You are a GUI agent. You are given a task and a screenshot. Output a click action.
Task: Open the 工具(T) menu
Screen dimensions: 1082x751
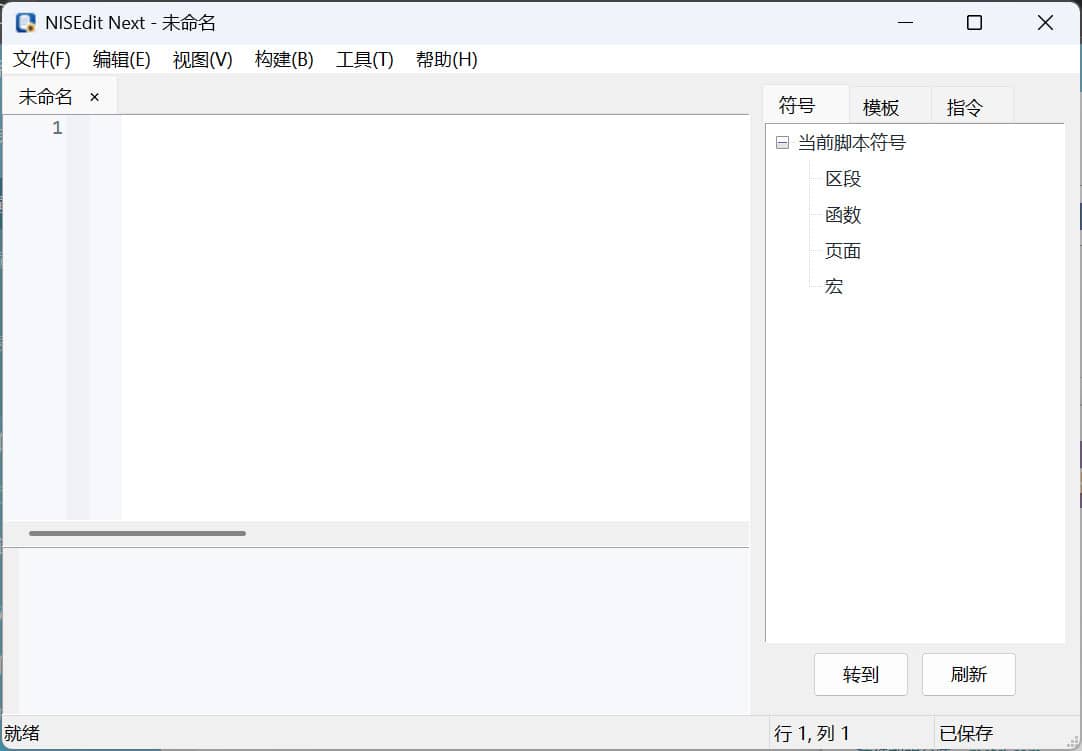coord(364,60)
